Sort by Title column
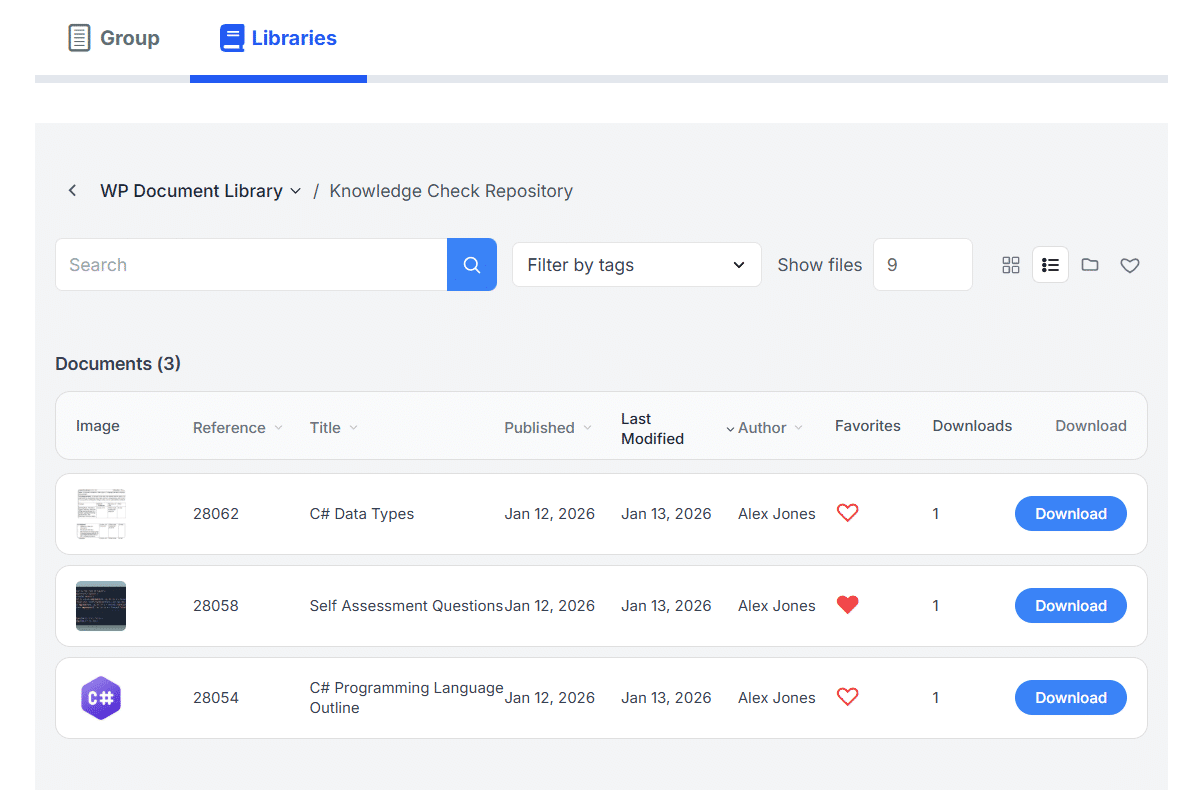 click(x=334, y=427)
